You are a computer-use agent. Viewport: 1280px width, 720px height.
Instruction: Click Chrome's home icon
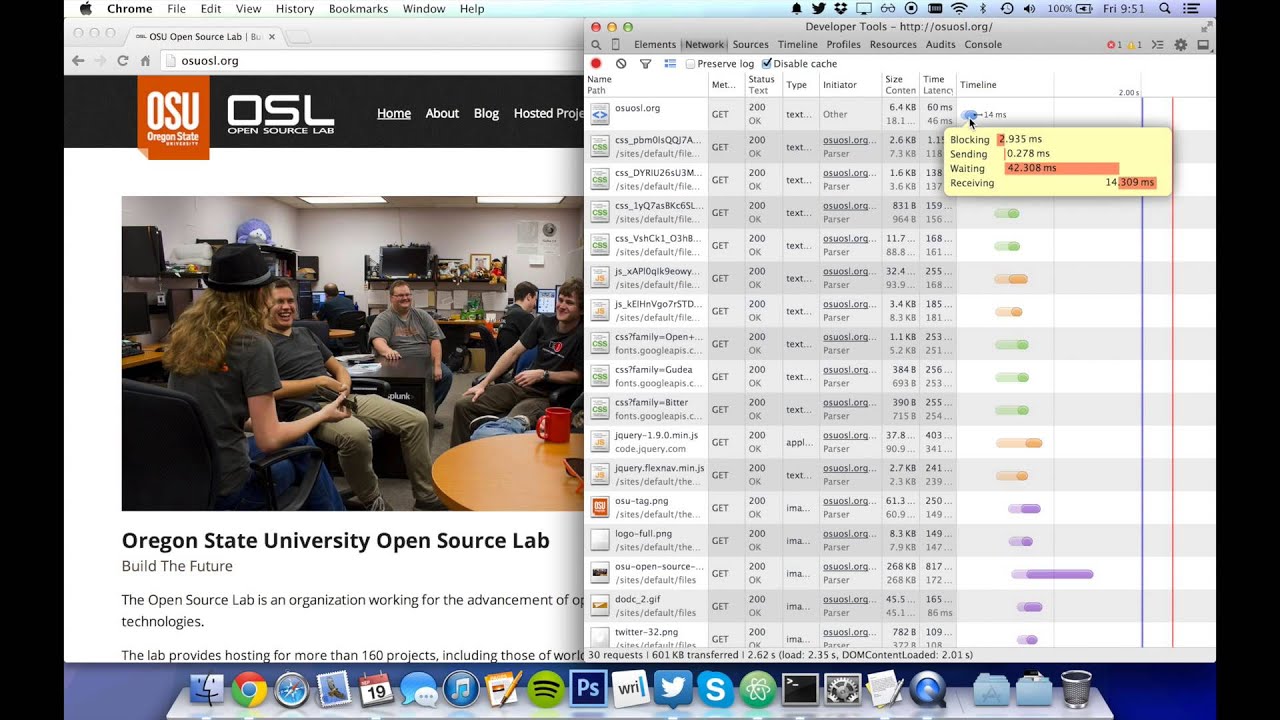pos(145,61)
